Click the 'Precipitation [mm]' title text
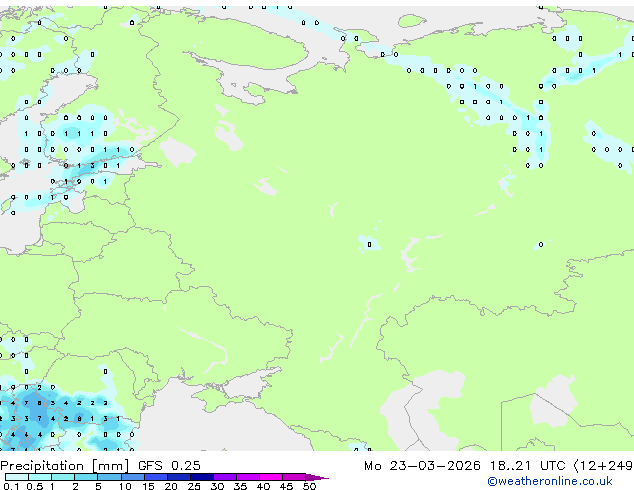The width and height of the screenshot is (634, 490). pyautogui.click(x=65, y=466)
